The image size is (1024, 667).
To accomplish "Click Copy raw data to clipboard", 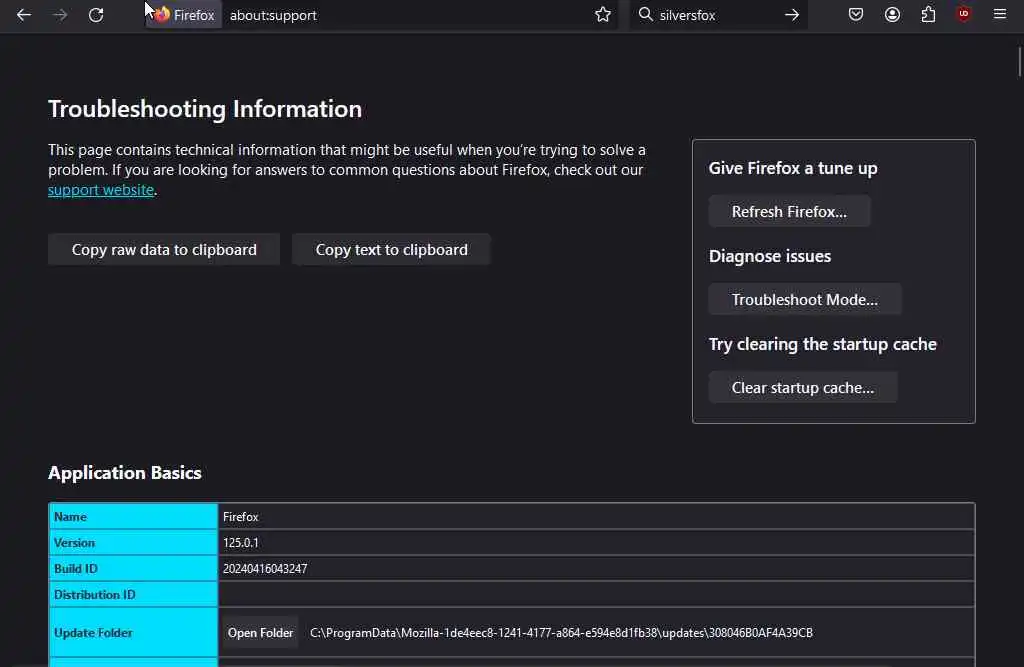I will [x=164, y=250].
